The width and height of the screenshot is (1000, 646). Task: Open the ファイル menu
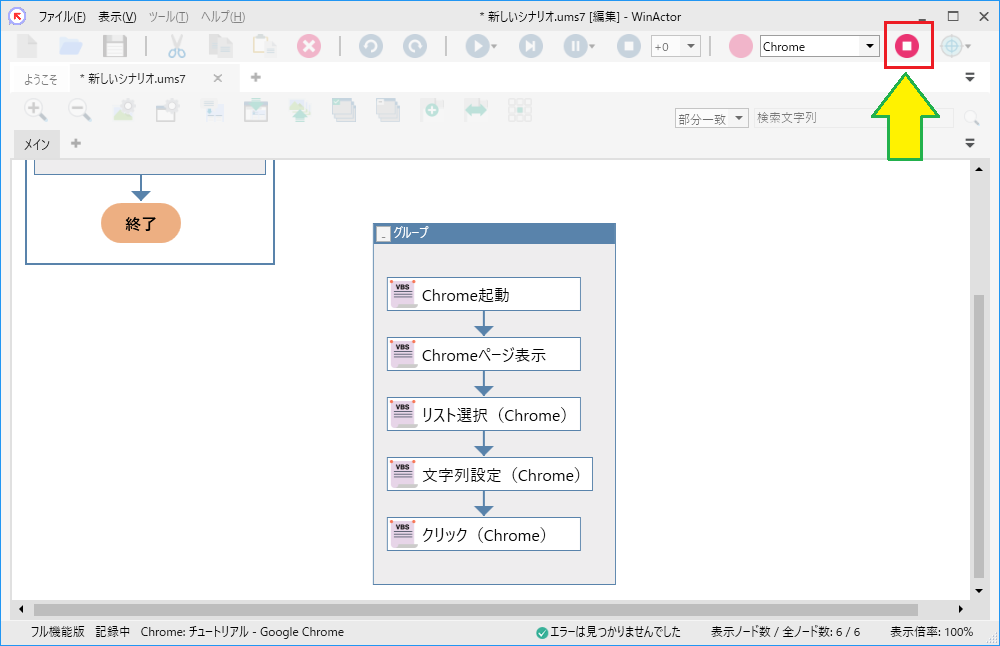[x=62, y=17]
